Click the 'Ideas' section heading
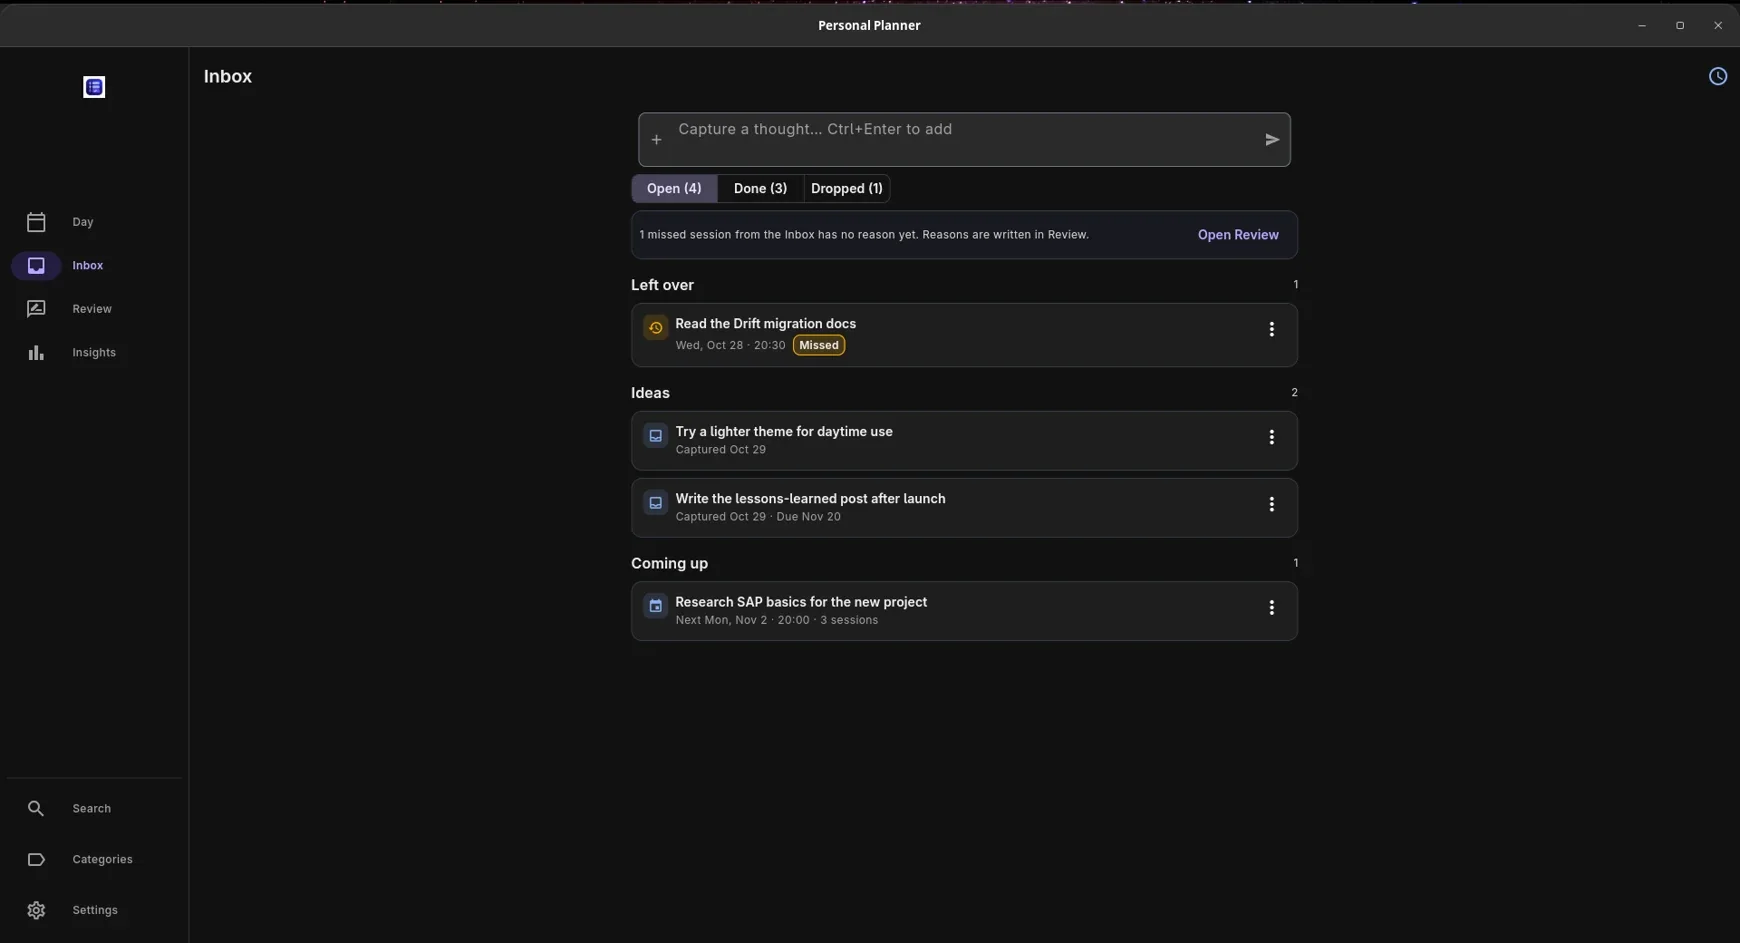1740x943 pixels. 650,393
